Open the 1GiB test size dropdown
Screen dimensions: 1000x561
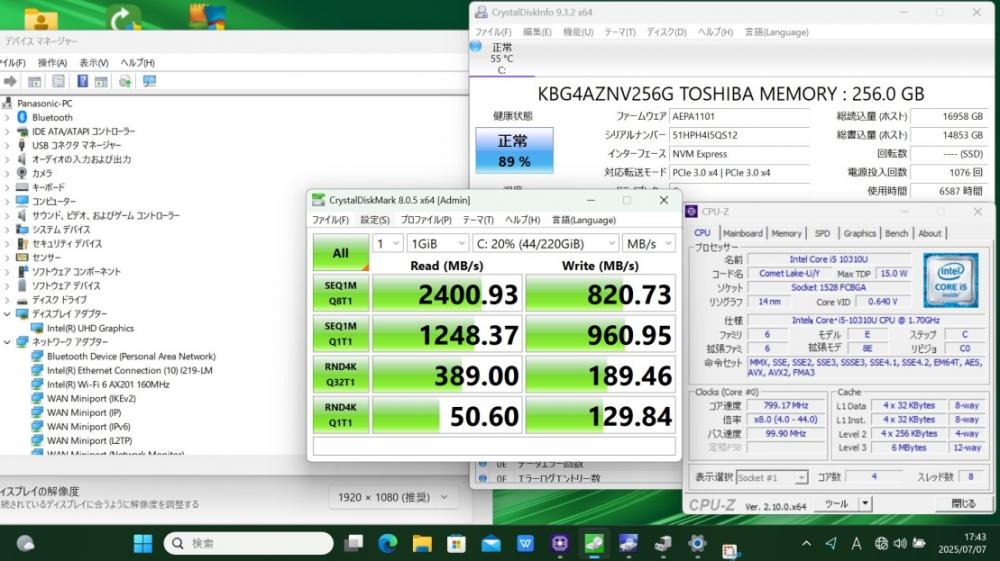438,244
